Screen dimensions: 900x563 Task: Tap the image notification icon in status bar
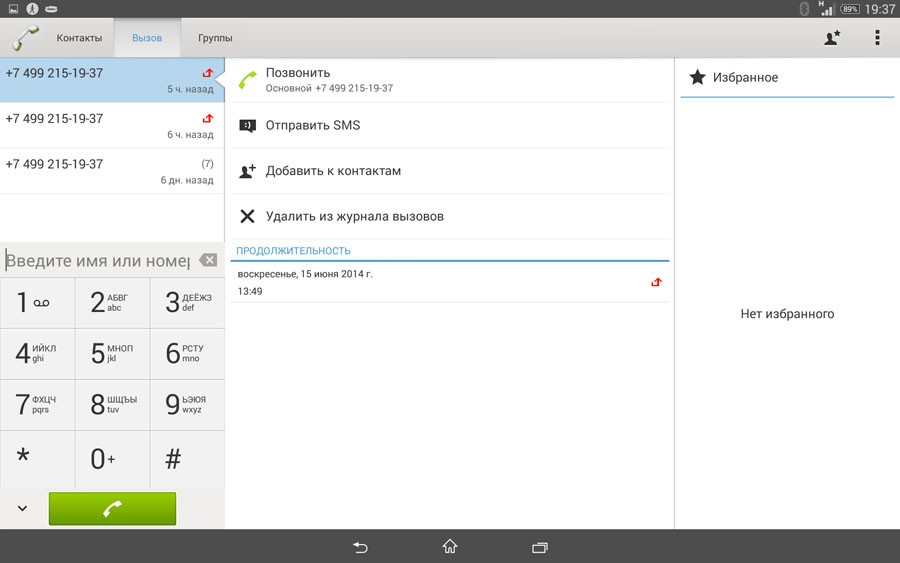[13, 9]
